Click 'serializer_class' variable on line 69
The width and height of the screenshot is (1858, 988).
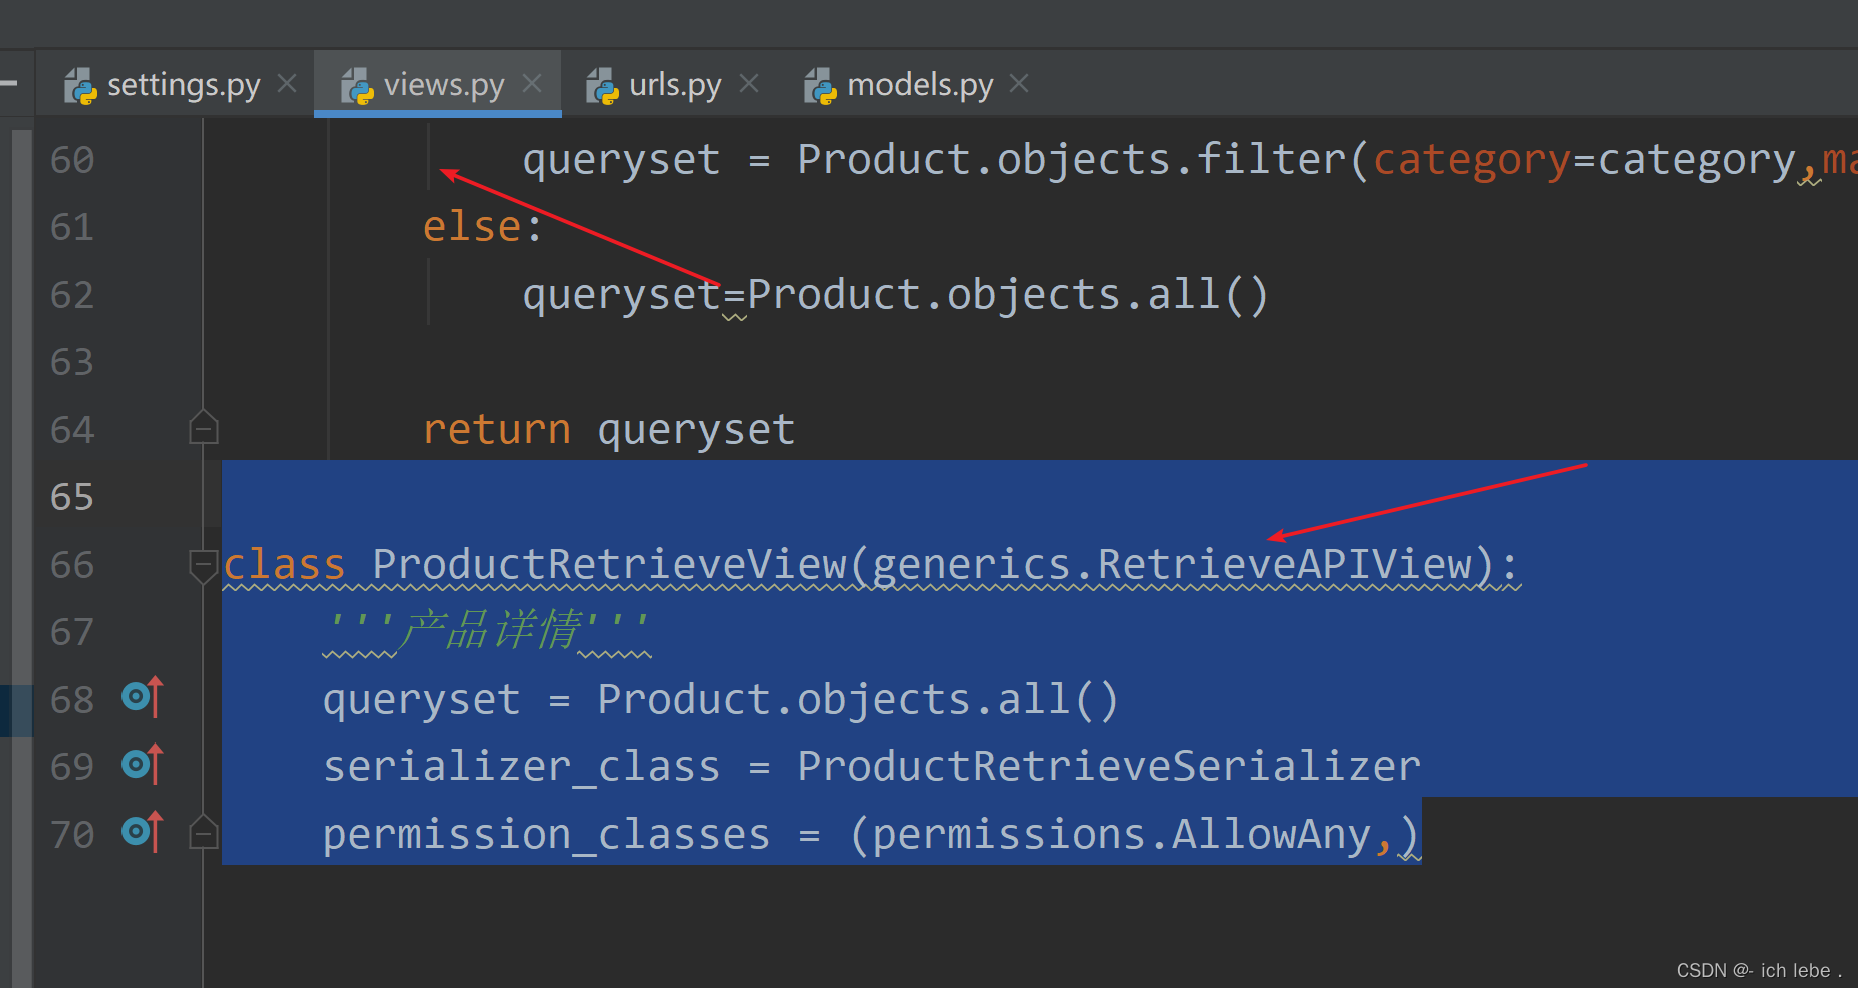[x=522, y=767]
